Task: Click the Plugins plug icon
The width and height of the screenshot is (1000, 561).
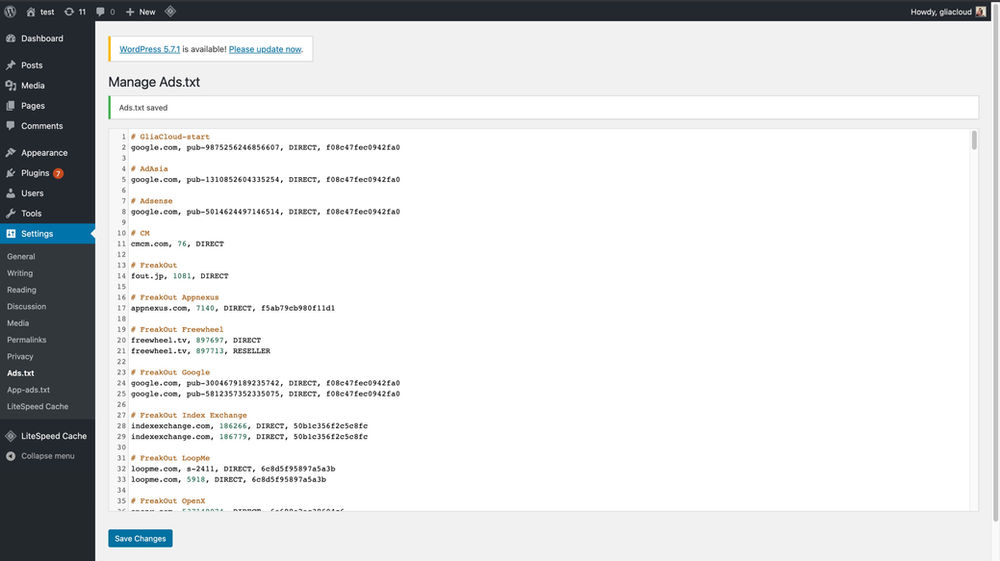Action: (11, 173)
